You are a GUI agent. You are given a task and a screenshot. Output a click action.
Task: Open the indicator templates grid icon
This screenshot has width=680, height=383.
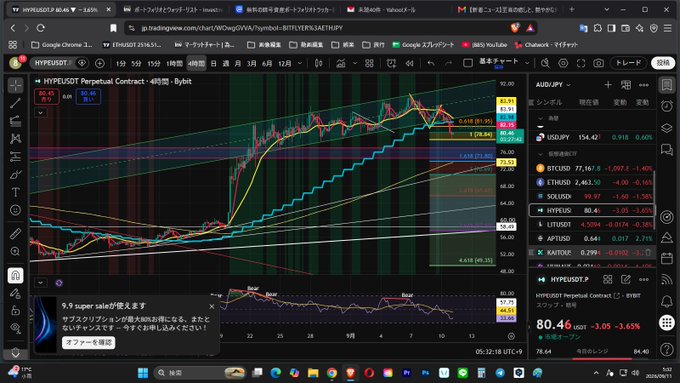pyautogui.click(x=369, y=63)
